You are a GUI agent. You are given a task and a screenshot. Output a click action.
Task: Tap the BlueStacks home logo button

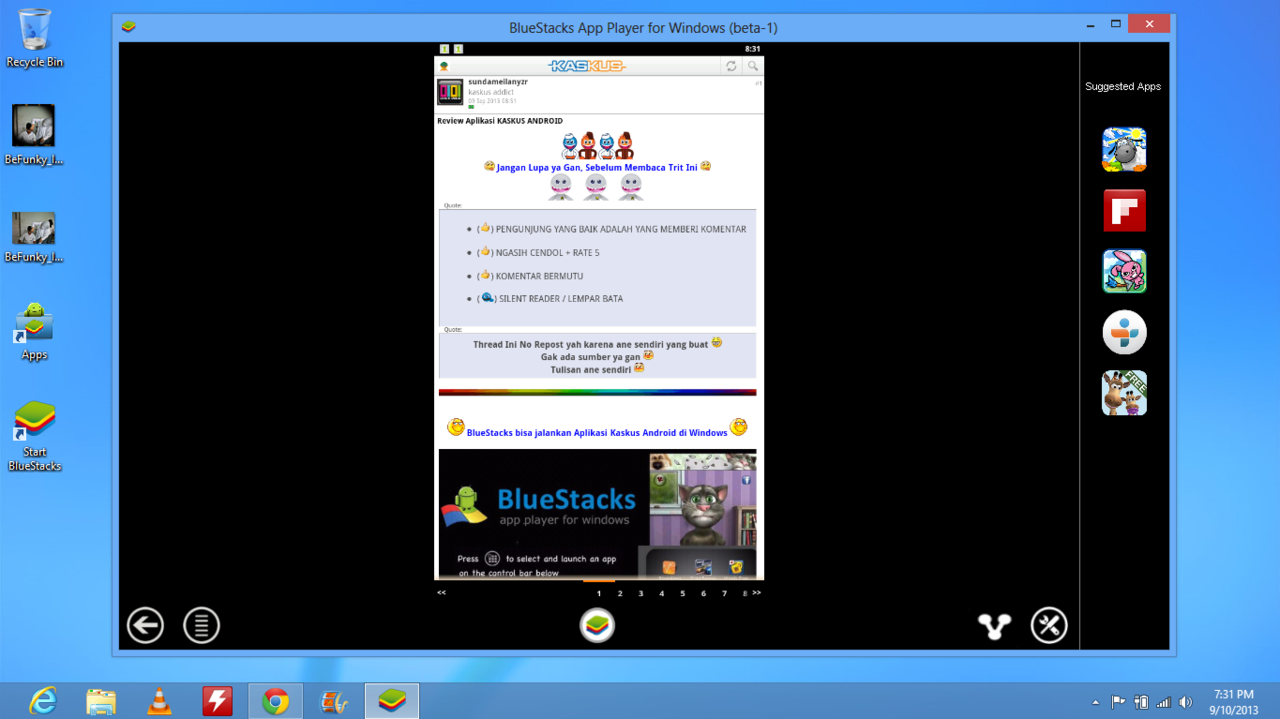pos(597,626)
